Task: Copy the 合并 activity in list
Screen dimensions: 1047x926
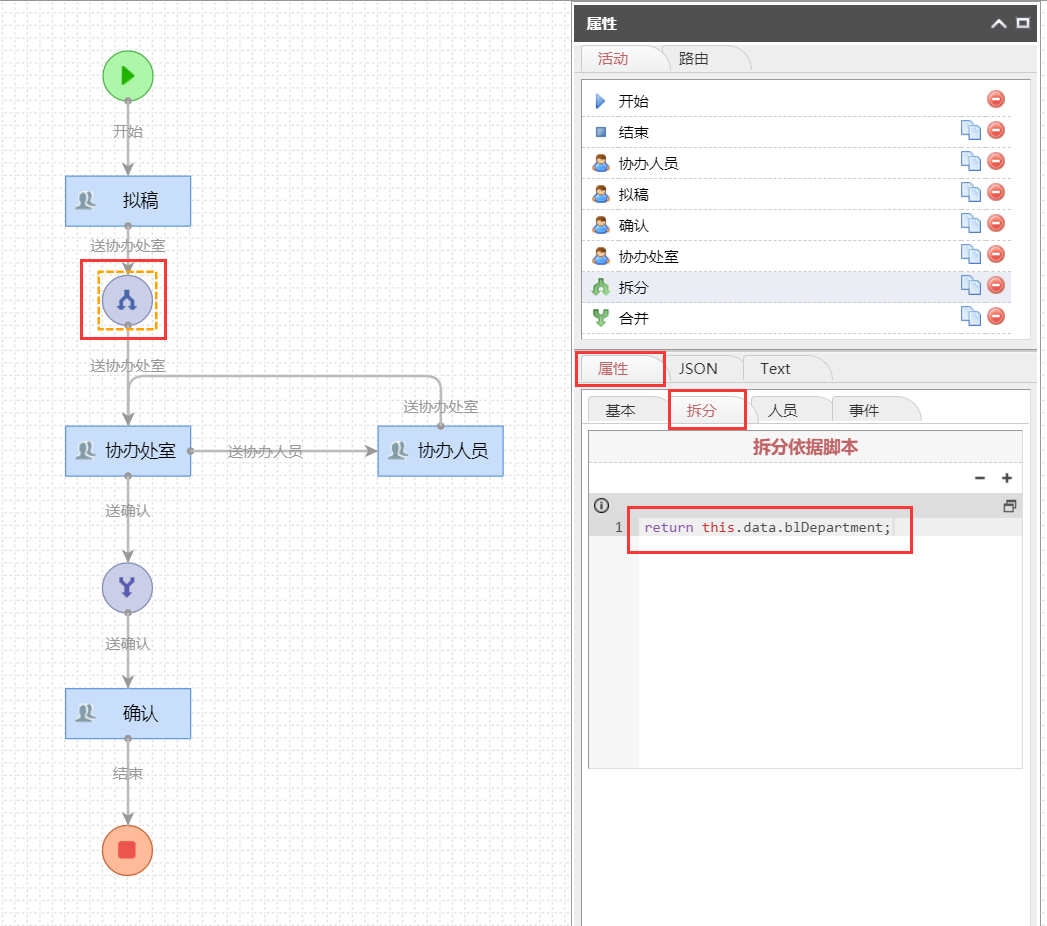Action: (970, 316)
